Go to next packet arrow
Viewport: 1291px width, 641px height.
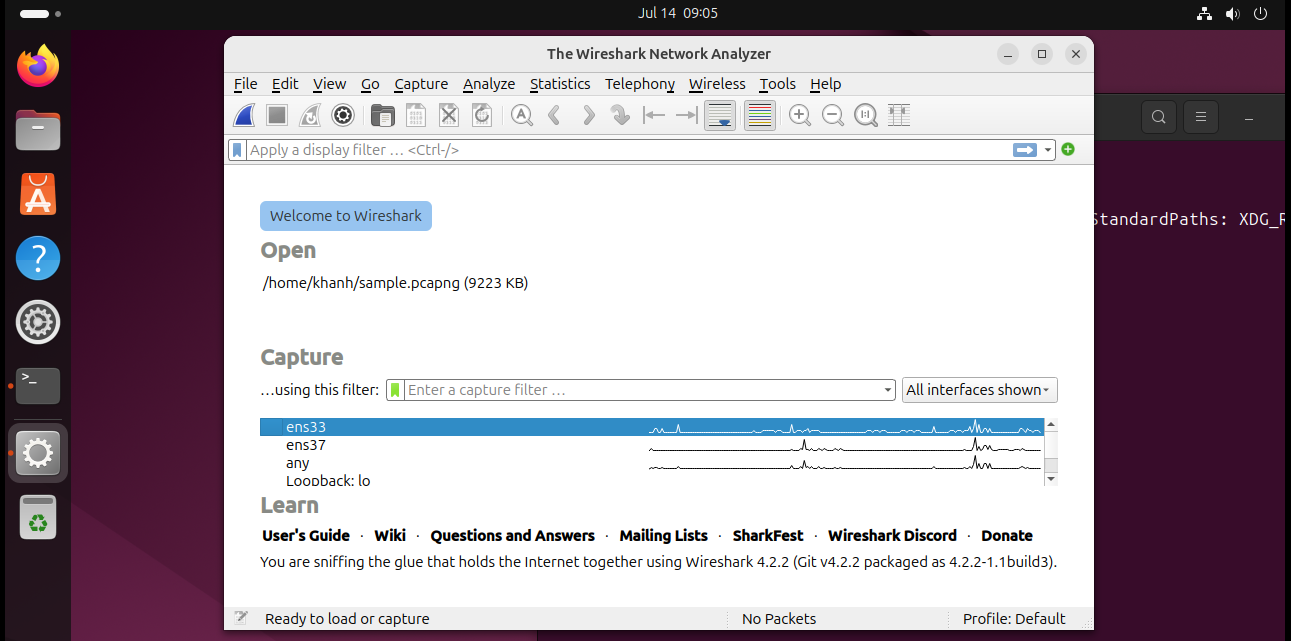(588, 116)
